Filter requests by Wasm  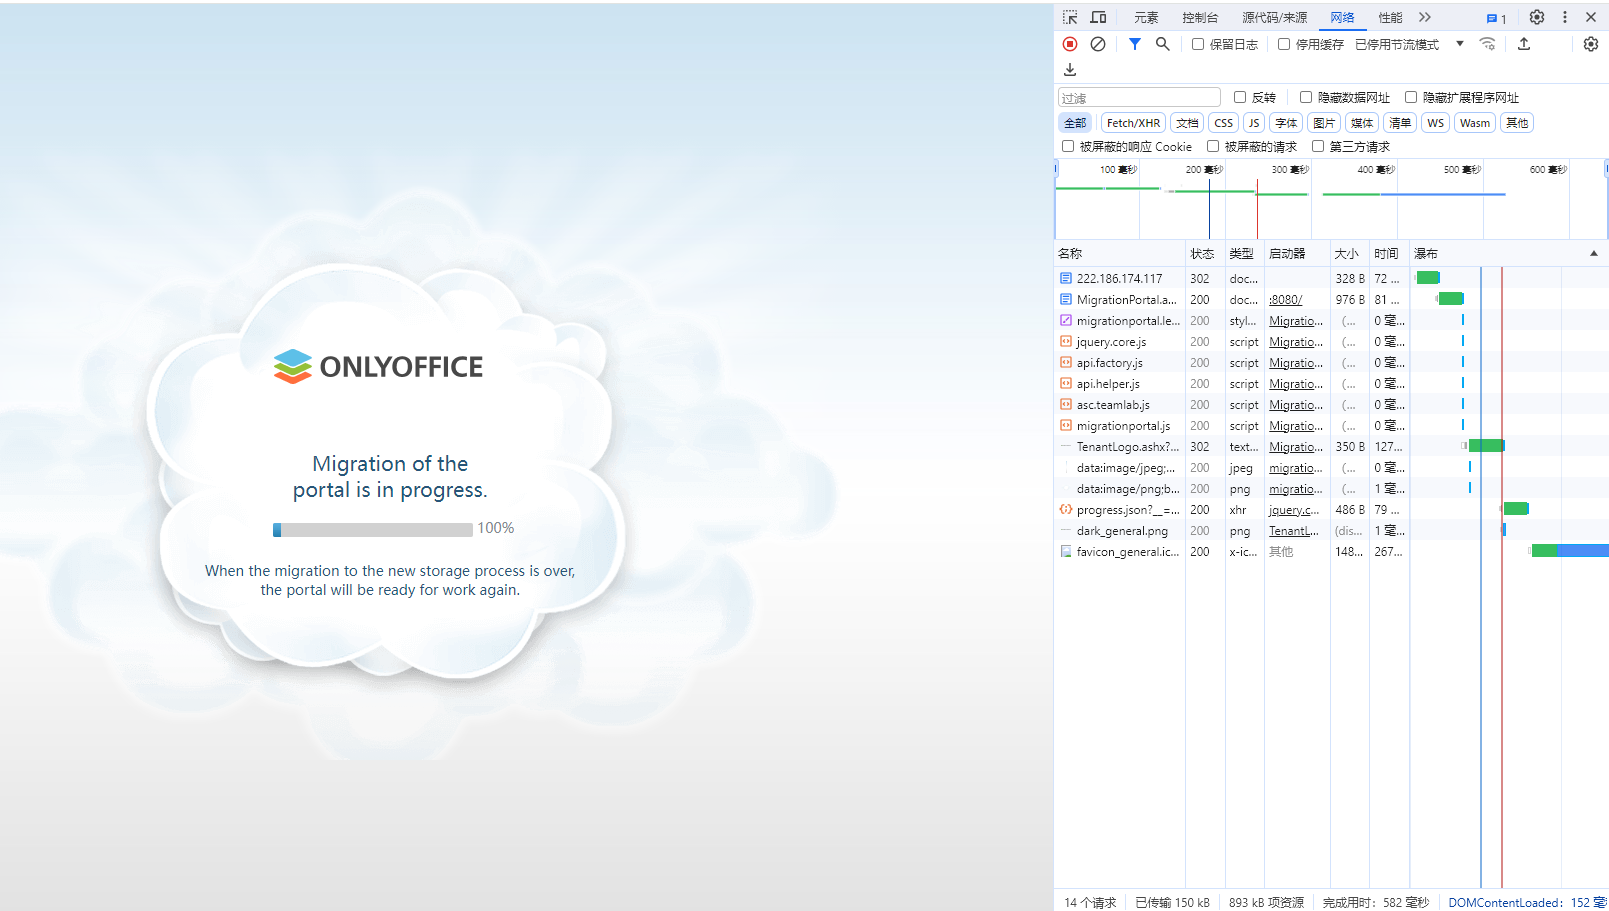pos(1474,123)
